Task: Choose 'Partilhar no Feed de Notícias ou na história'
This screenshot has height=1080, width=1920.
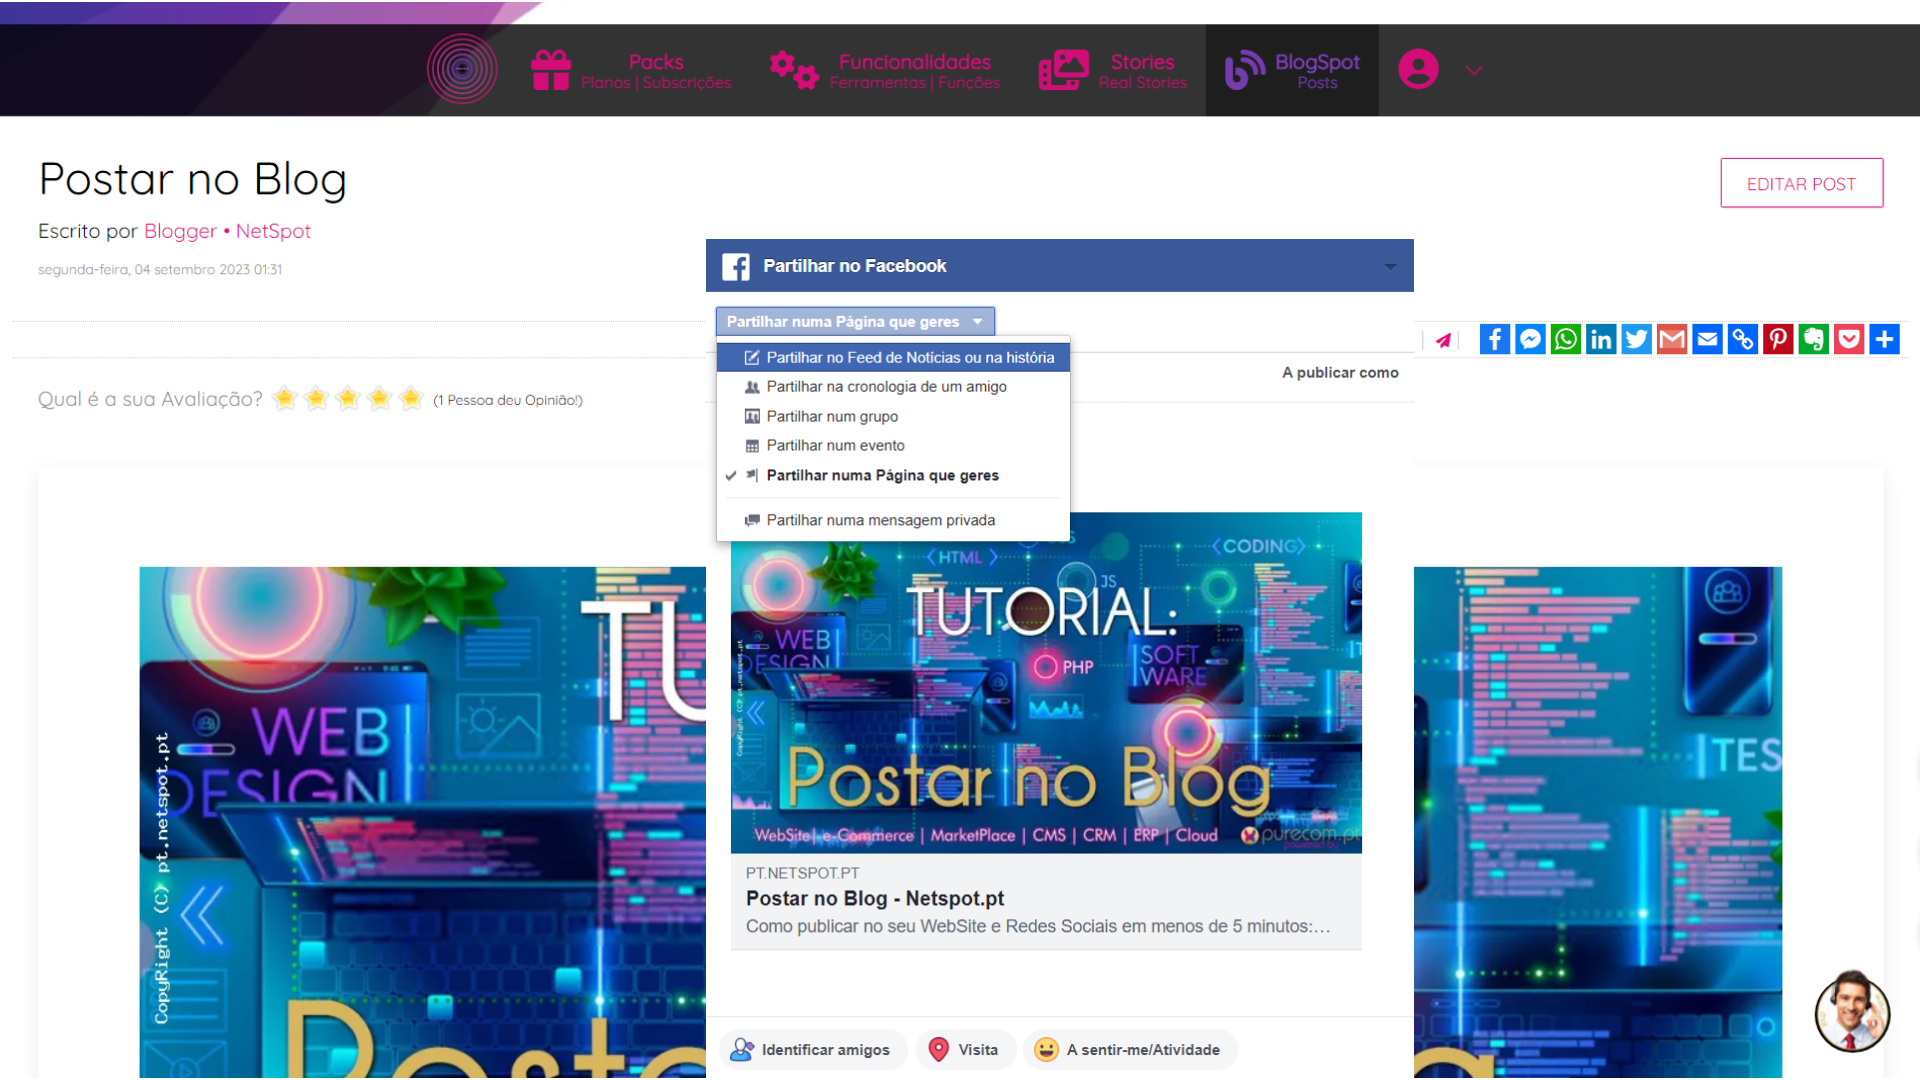Action: (x=909, y=357)
